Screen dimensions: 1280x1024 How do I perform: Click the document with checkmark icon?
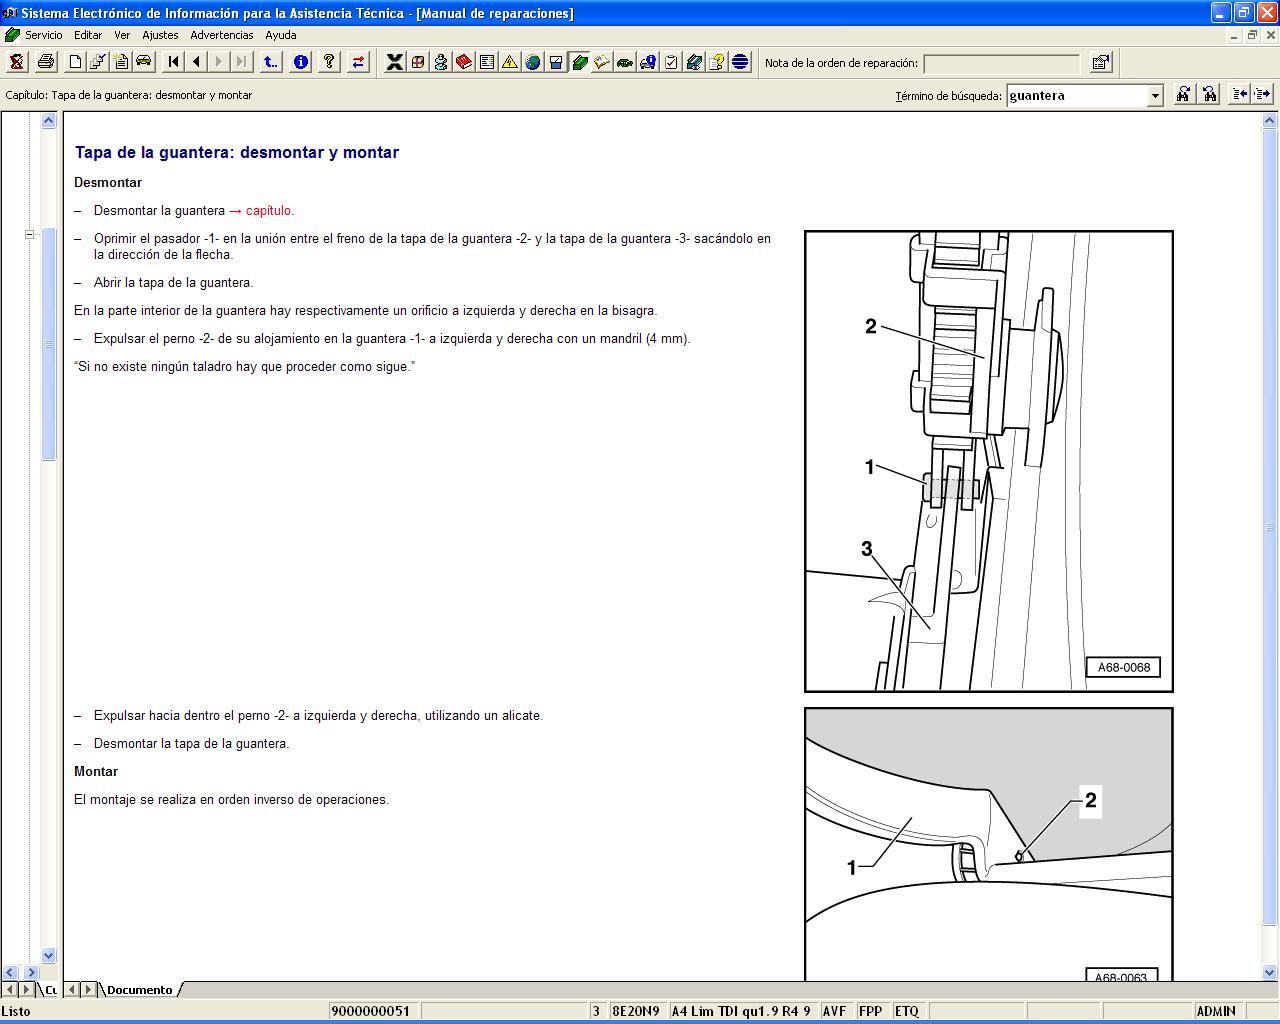pyautogui.click(x=98, y=62)
